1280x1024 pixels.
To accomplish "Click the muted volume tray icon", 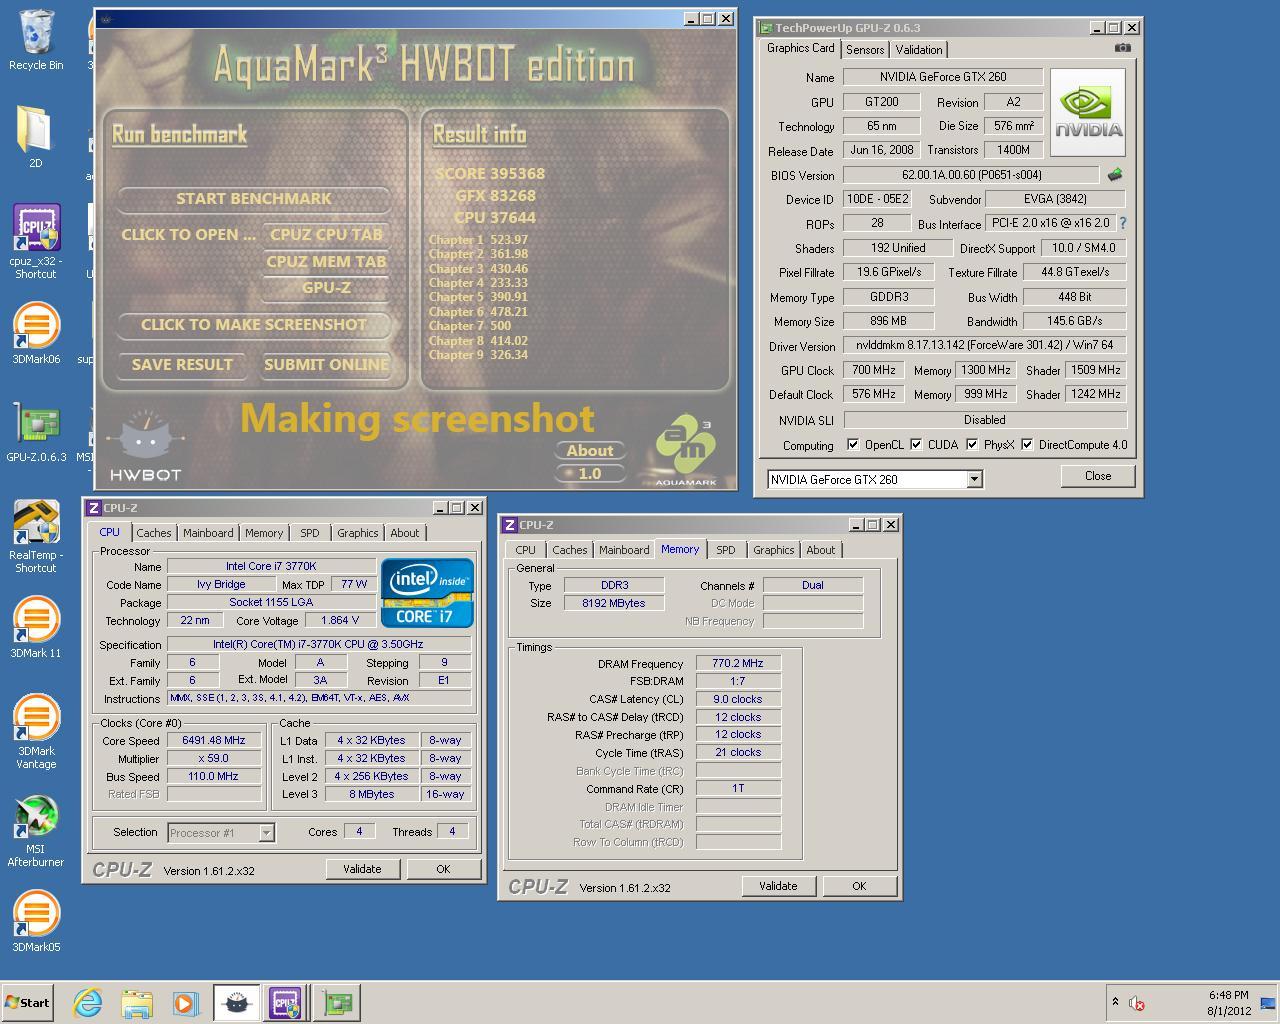I will pos(1136,1003).
